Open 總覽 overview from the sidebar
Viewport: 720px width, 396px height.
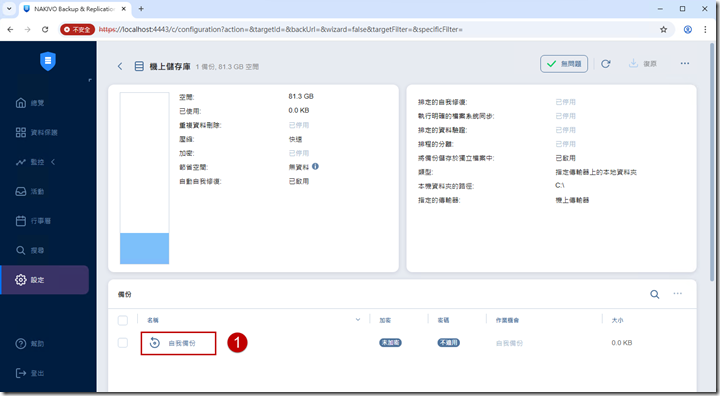click(30, 103)
